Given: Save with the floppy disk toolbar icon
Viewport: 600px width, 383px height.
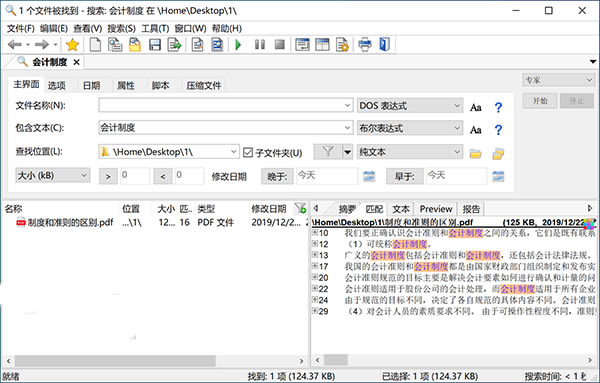Looking at the screenshot, I should 155,45.
